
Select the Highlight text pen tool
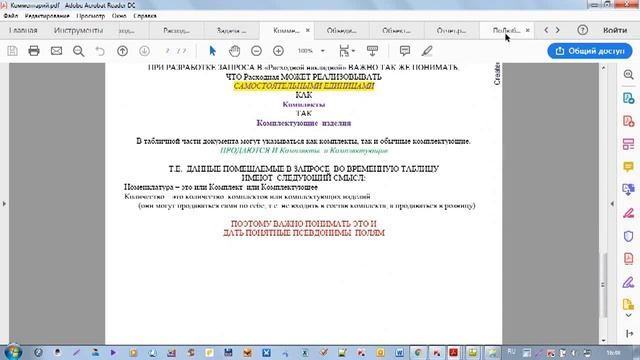click(x=427, y=51)
